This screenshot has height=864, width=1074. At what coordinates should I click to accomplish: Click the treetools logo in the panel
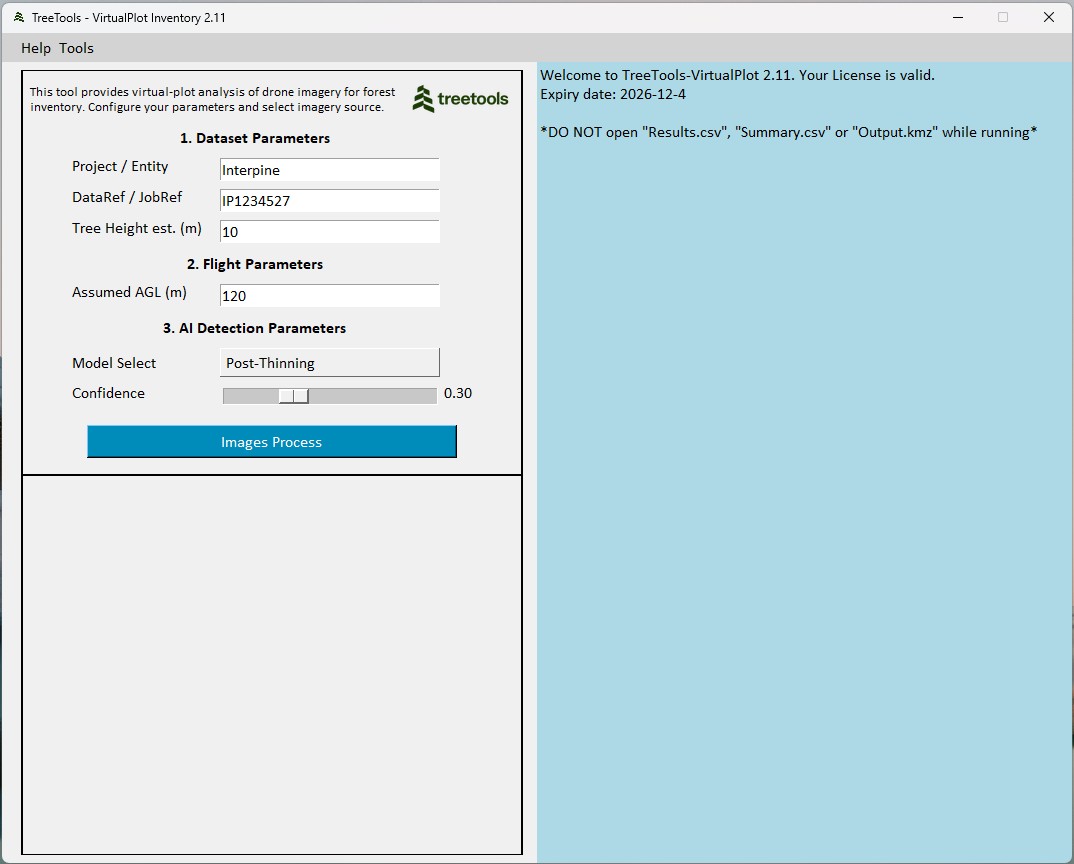click(x=460, y=98)
